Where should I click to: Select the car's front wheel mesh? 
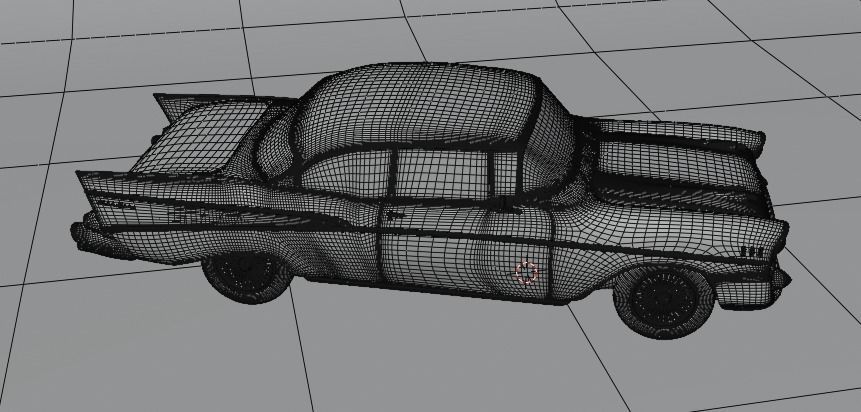click(664, 302)
